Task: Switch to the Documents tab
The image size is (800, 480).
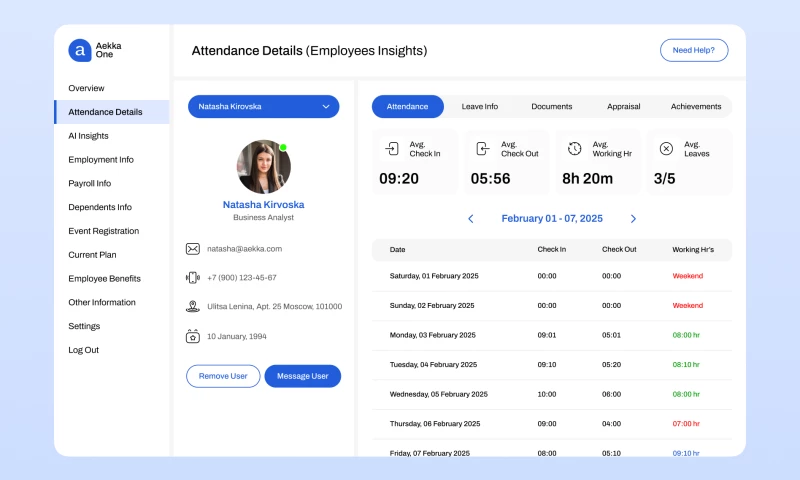Action: (x=552, y=107)
